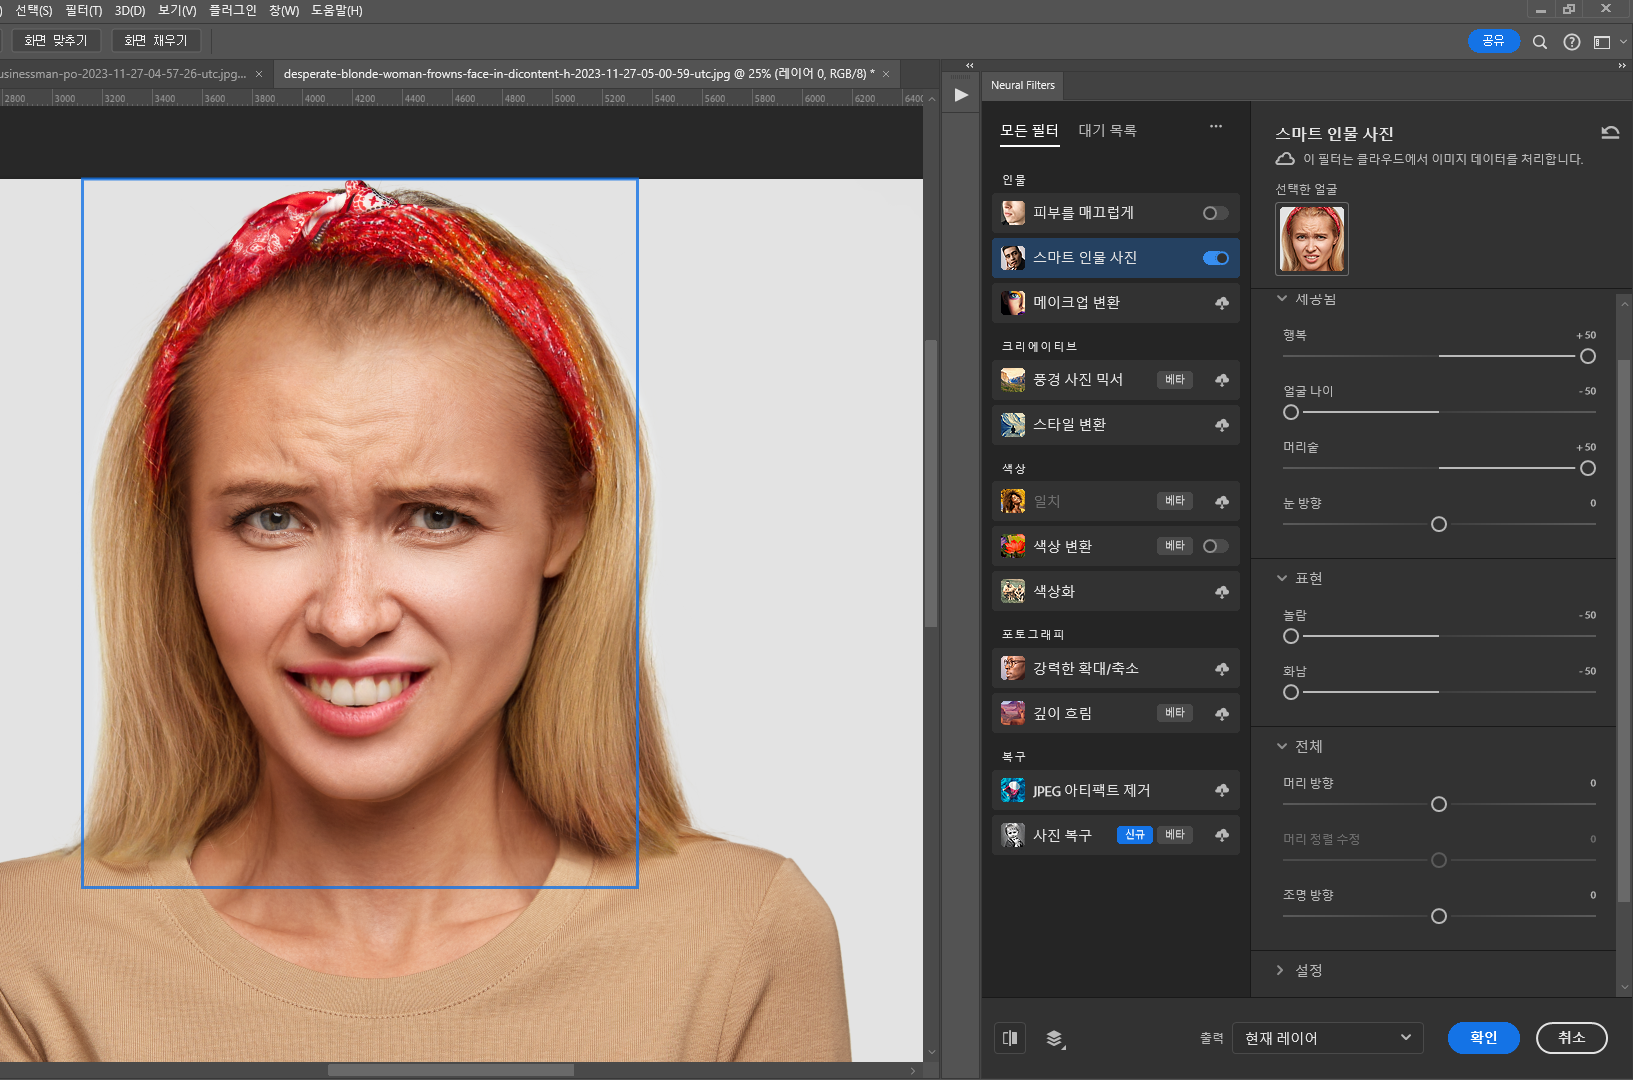Image resolution: width=1633 pixels, height=1080 pixels.
Task: Download the 깊이 흐림 filter
Action: tap(1222, 714)
